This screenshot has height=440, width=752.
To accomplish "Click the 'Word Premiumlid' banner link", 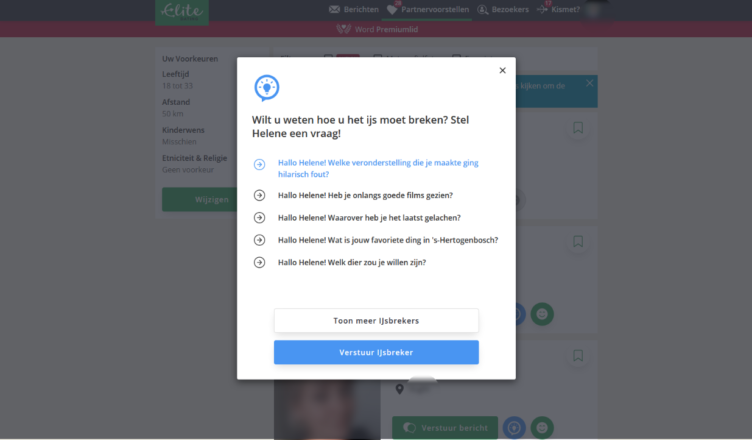I will pos(377,29).
